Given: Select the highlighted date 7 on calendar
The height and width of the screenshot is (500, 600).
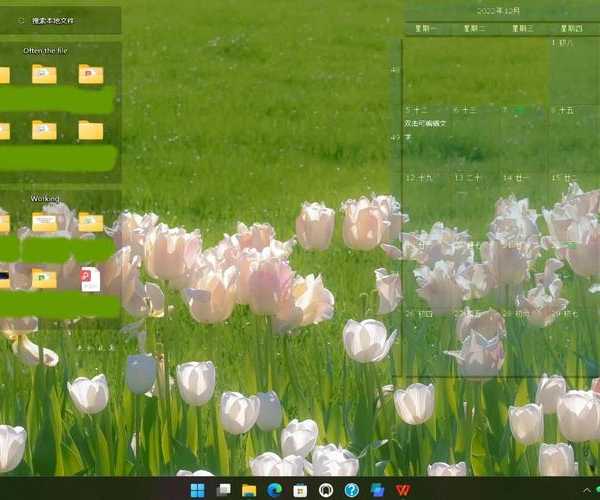Looking at the screenshot, I should tap(514, 110).
